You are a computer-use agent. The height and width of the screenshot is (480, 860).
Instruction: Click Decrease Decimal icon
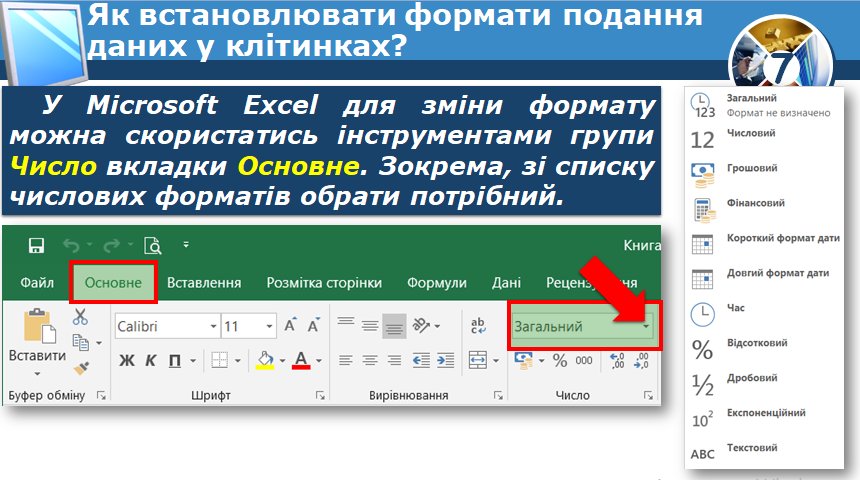pos(642,360)
